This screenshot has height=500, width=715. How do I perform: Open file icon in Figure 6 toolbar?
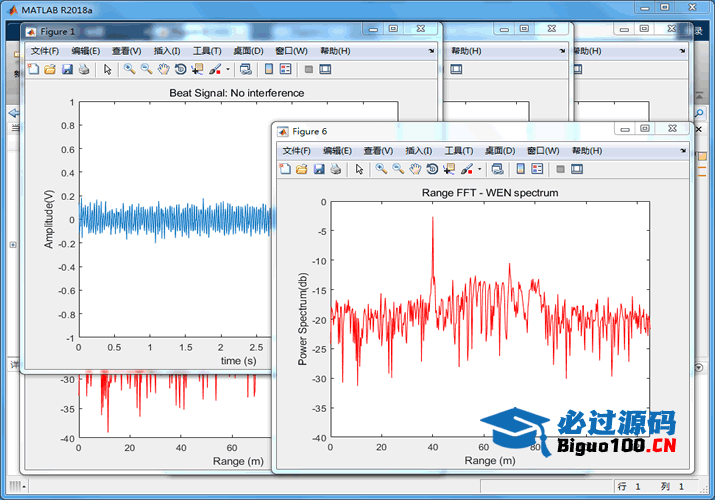[x=300, y=169]
